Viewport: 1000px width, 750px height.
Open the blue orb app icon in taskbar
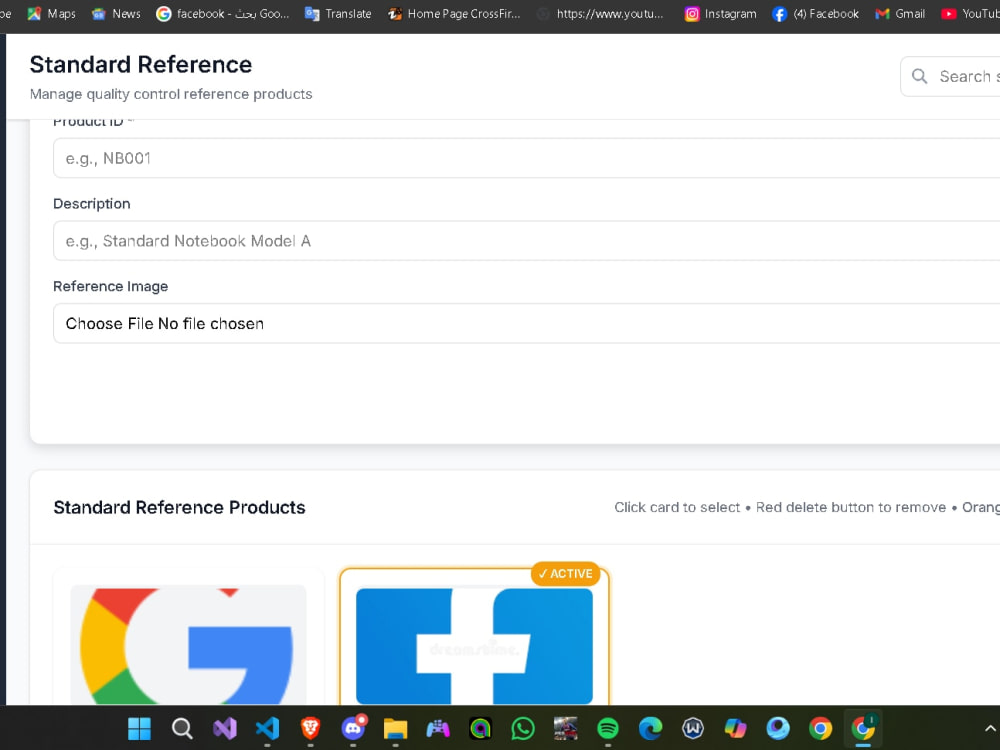(778, 728)
